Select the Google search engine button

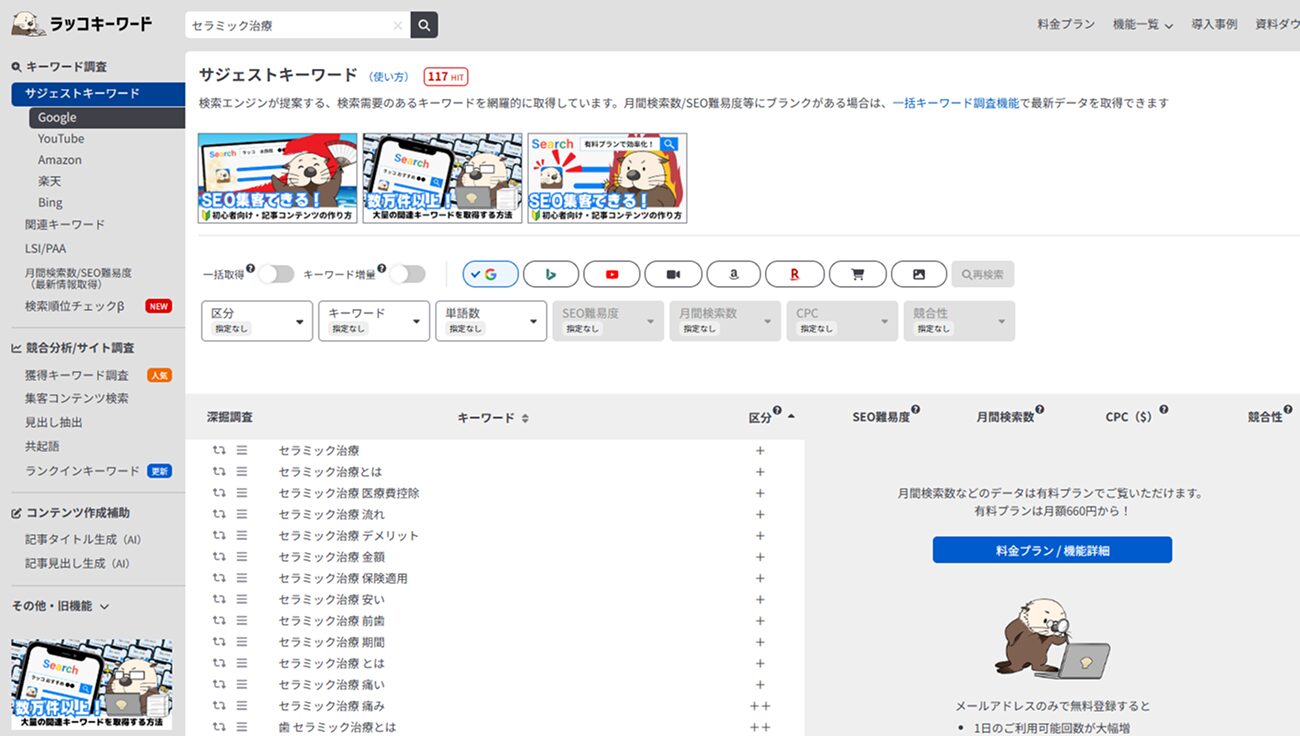[490, 274]
